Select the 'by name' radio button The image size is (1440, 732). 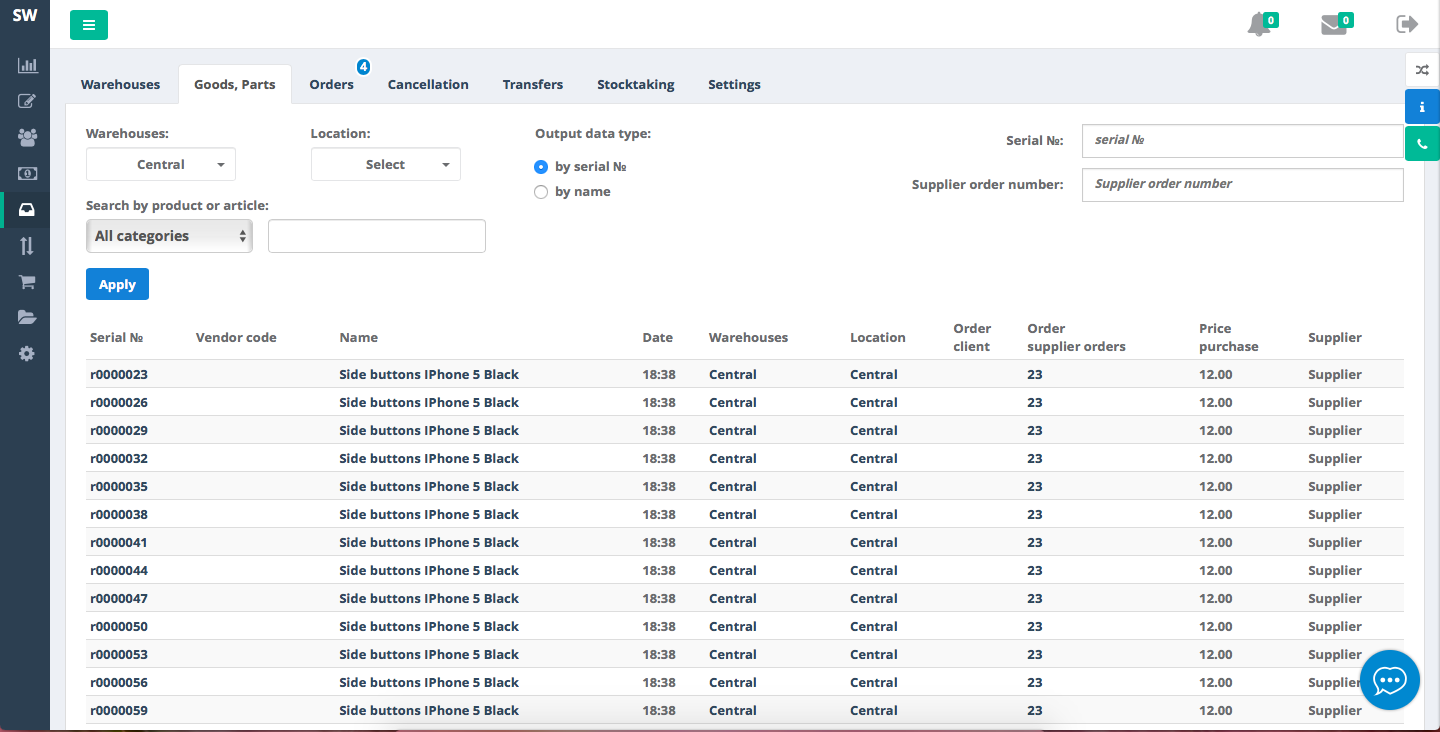[541, 192]
